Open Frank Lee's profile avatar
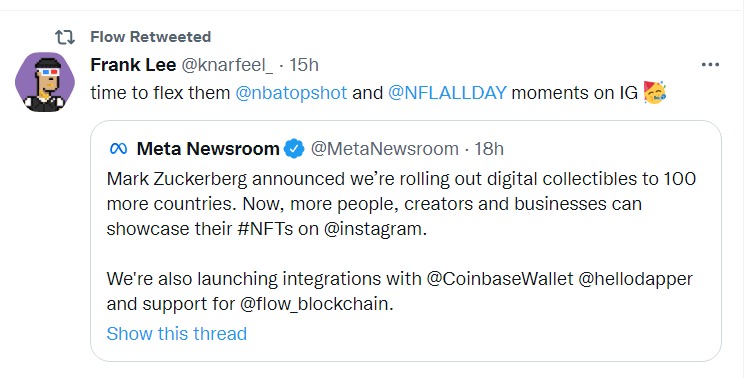The height and width of the screenshot is (378, 749). (x=45, y=82)
